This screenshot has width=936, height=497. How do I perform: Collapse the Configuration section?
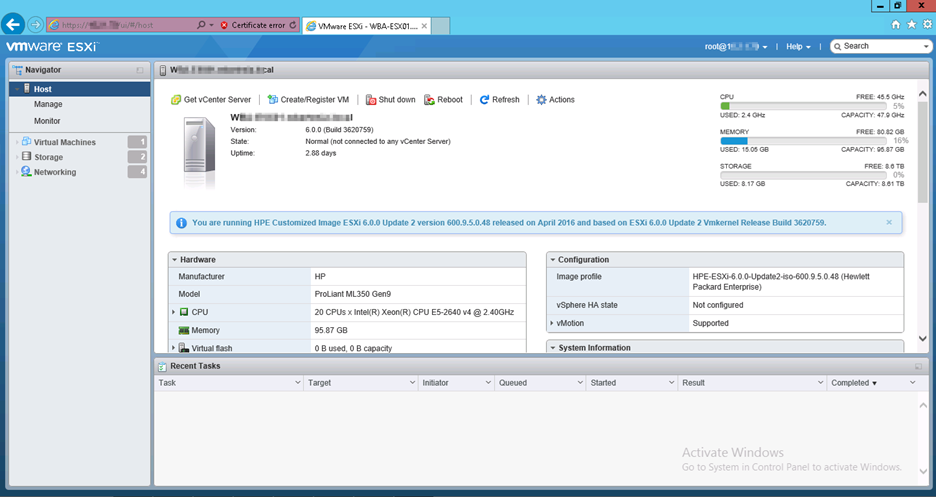[553, 260]
